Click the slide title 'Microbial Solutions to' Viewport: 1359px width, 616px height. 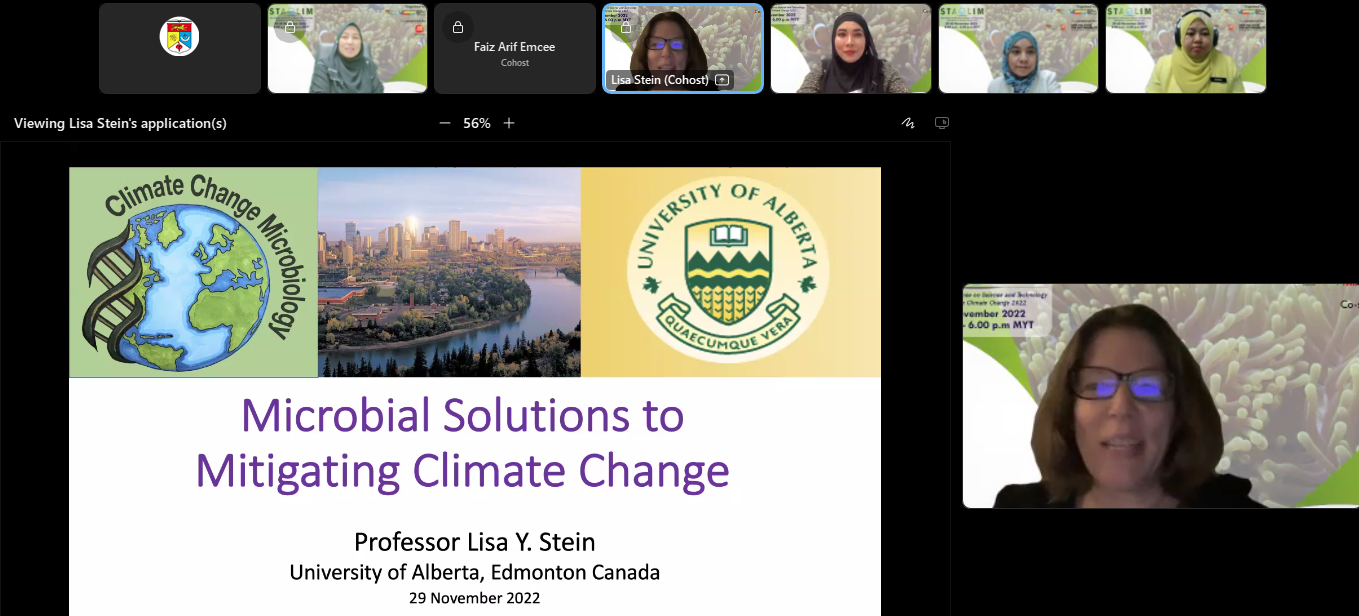462,415
